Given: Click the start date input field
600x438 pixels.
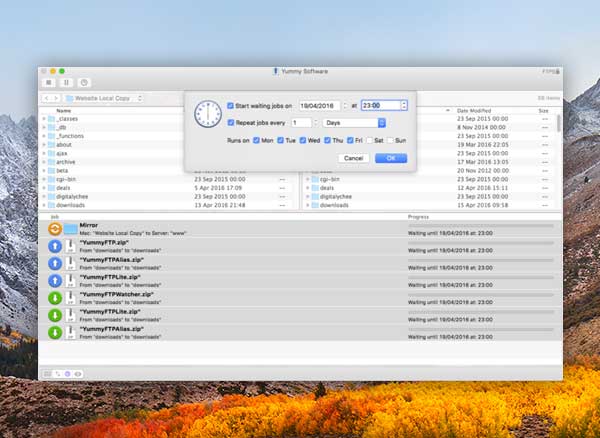Looking at the screenshot, I should (x=320, y=106).
